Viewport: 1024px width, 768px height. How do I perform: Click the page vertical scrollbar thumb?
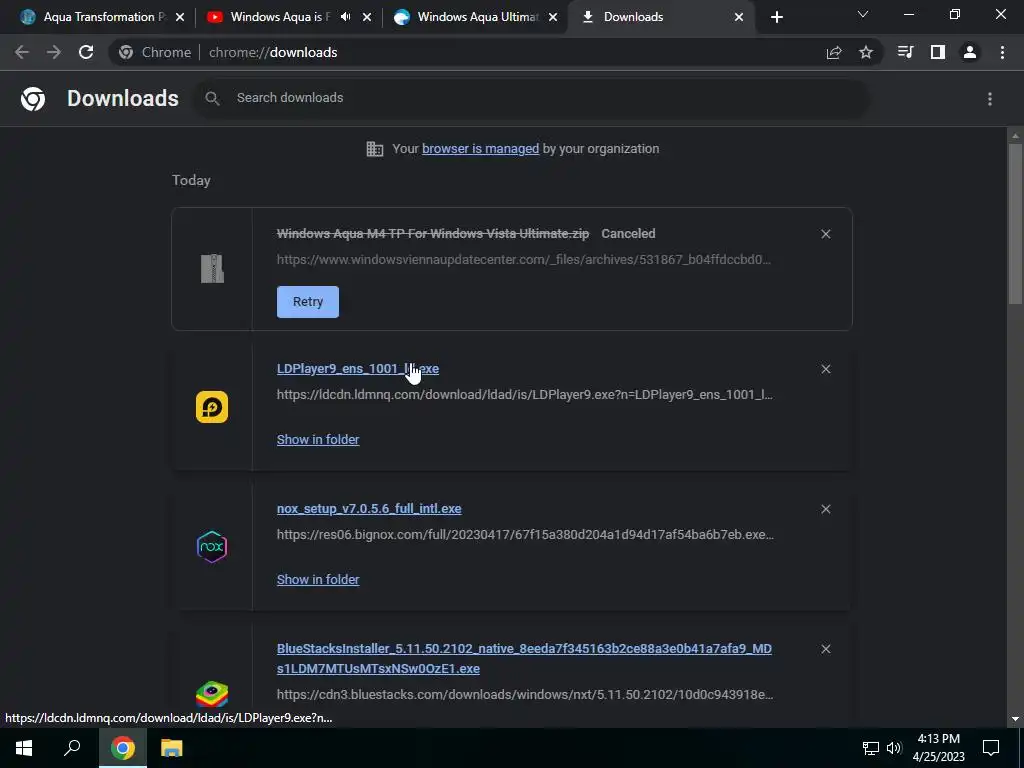click(x=1015, y=223)
